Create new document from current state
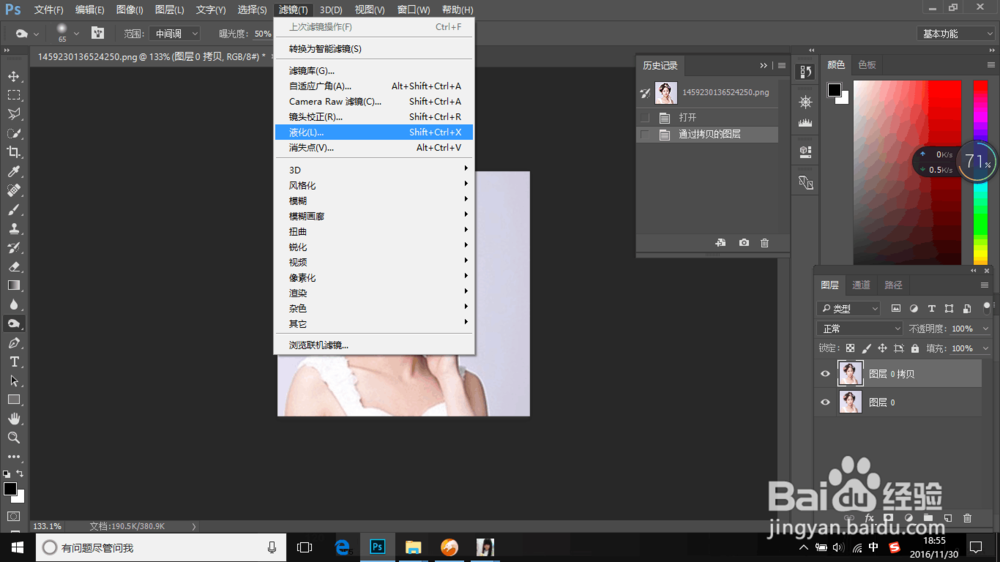Screen dimensions: 1000x562 (x=721, y=242)
